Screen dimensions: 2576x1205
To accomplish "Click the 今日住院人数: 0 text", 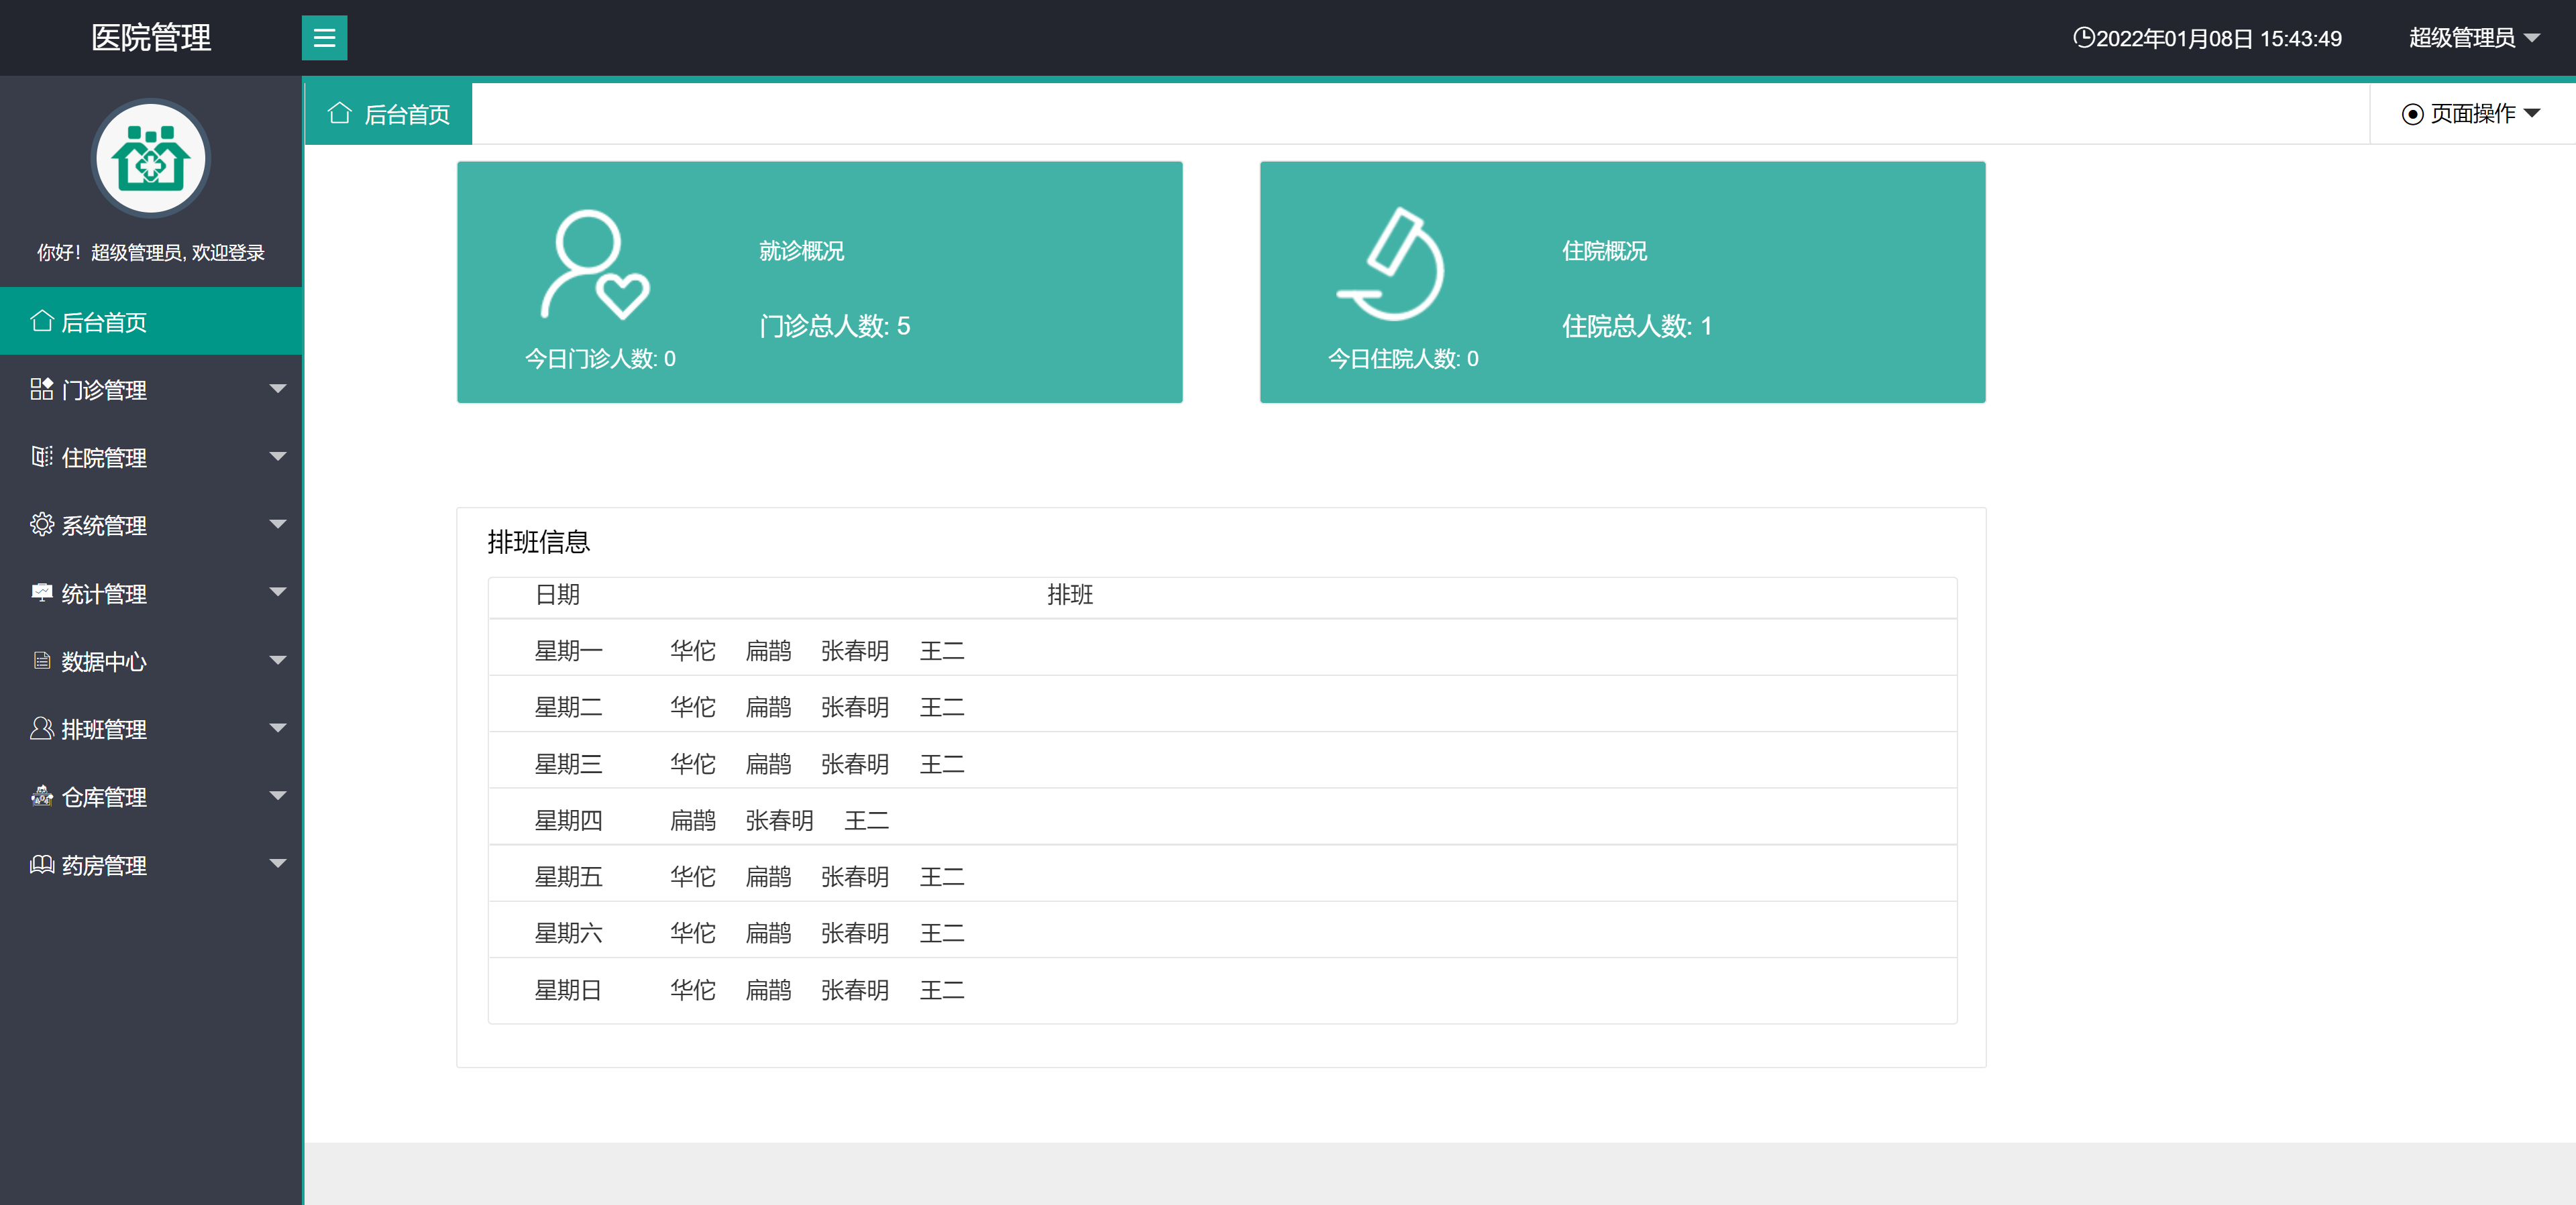I will pyautogui.click(x=1403, y=358).
